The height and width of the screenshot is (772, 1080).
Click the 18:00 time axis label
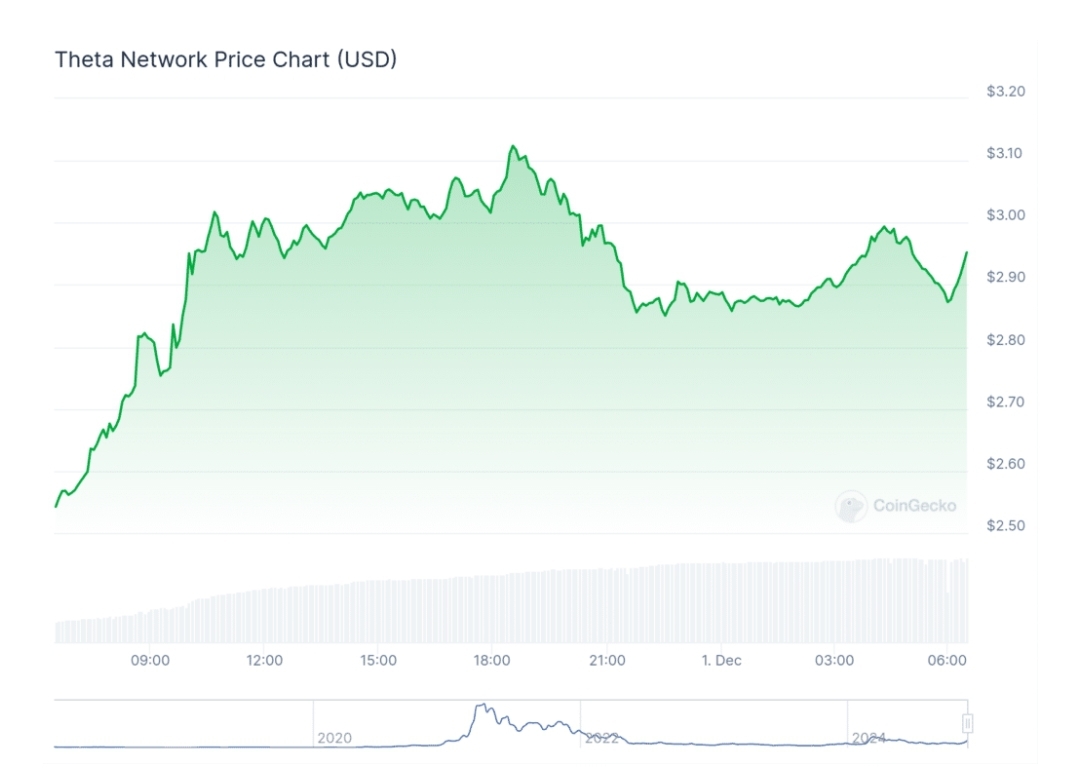pos(492,660)
